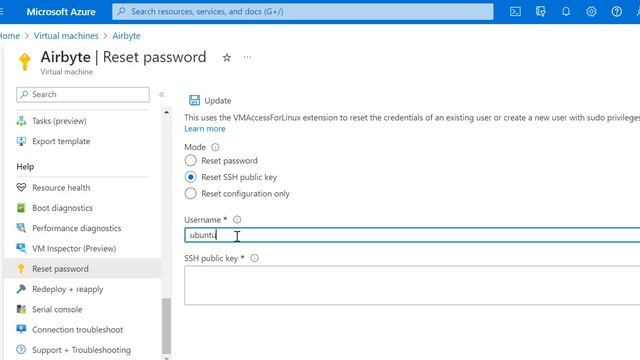Image resolution: width=640 pixels, height=360 pixels.
Task: Go to Airbyte breadcrumb link
Action: tap(127, 36)
